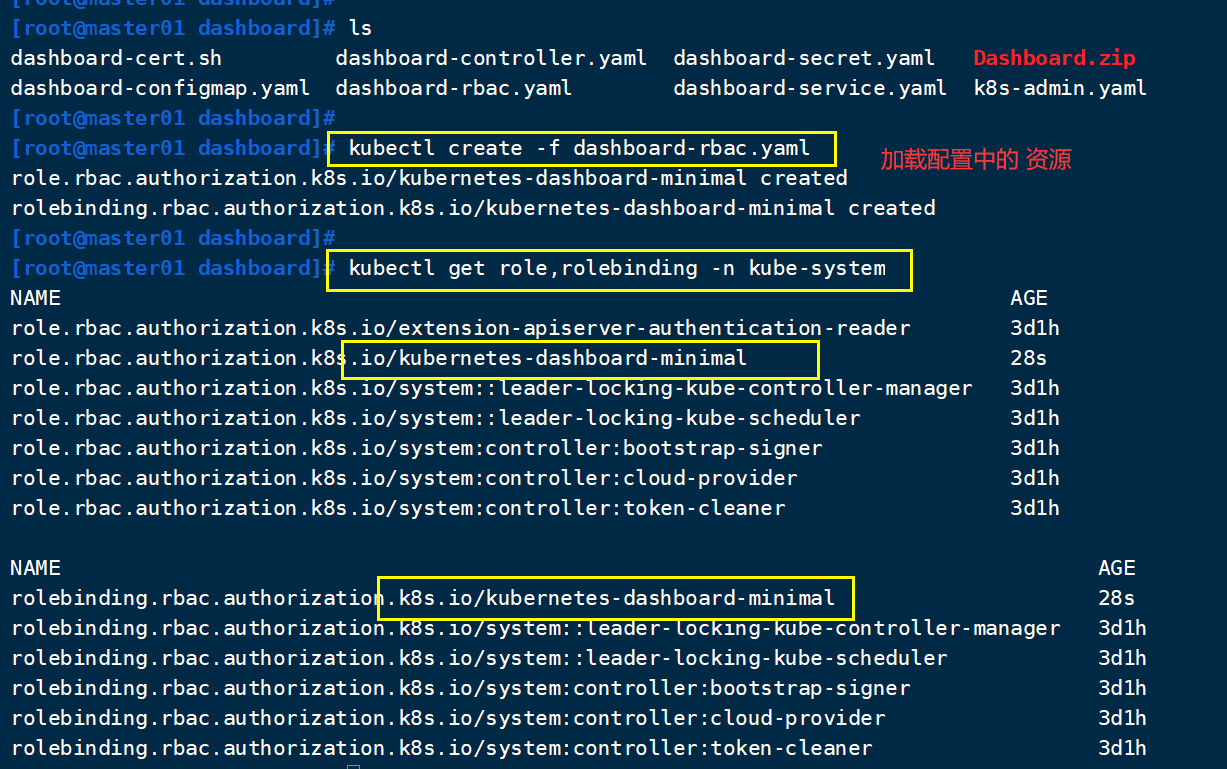Screen dimensions: 1227x769
Task: Click role system:controller:cloud-provider row
Action: (535, 478)
